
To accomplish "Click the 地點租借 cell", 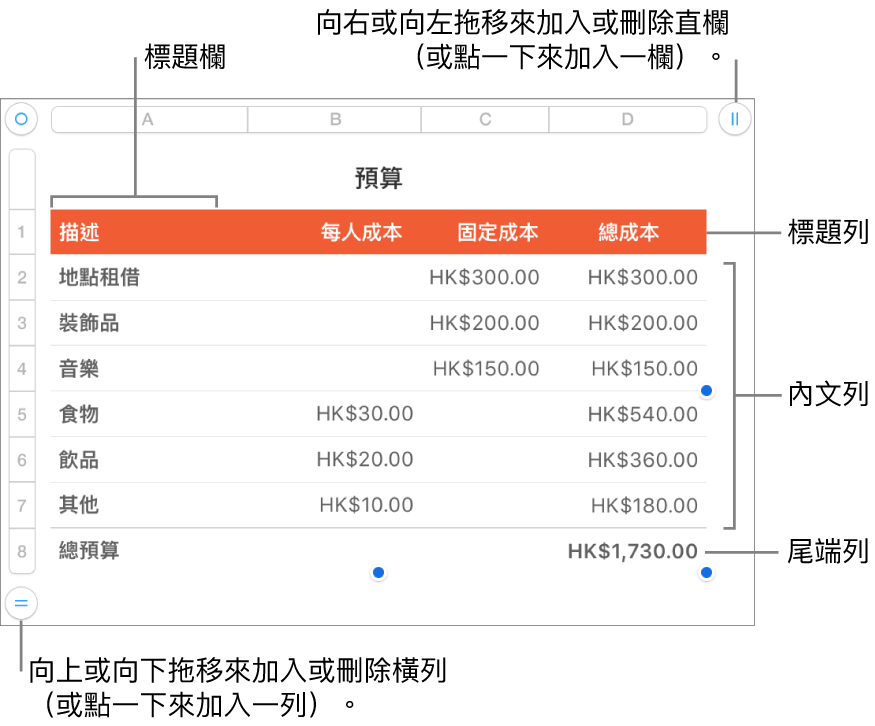I will tap(101, 277).
